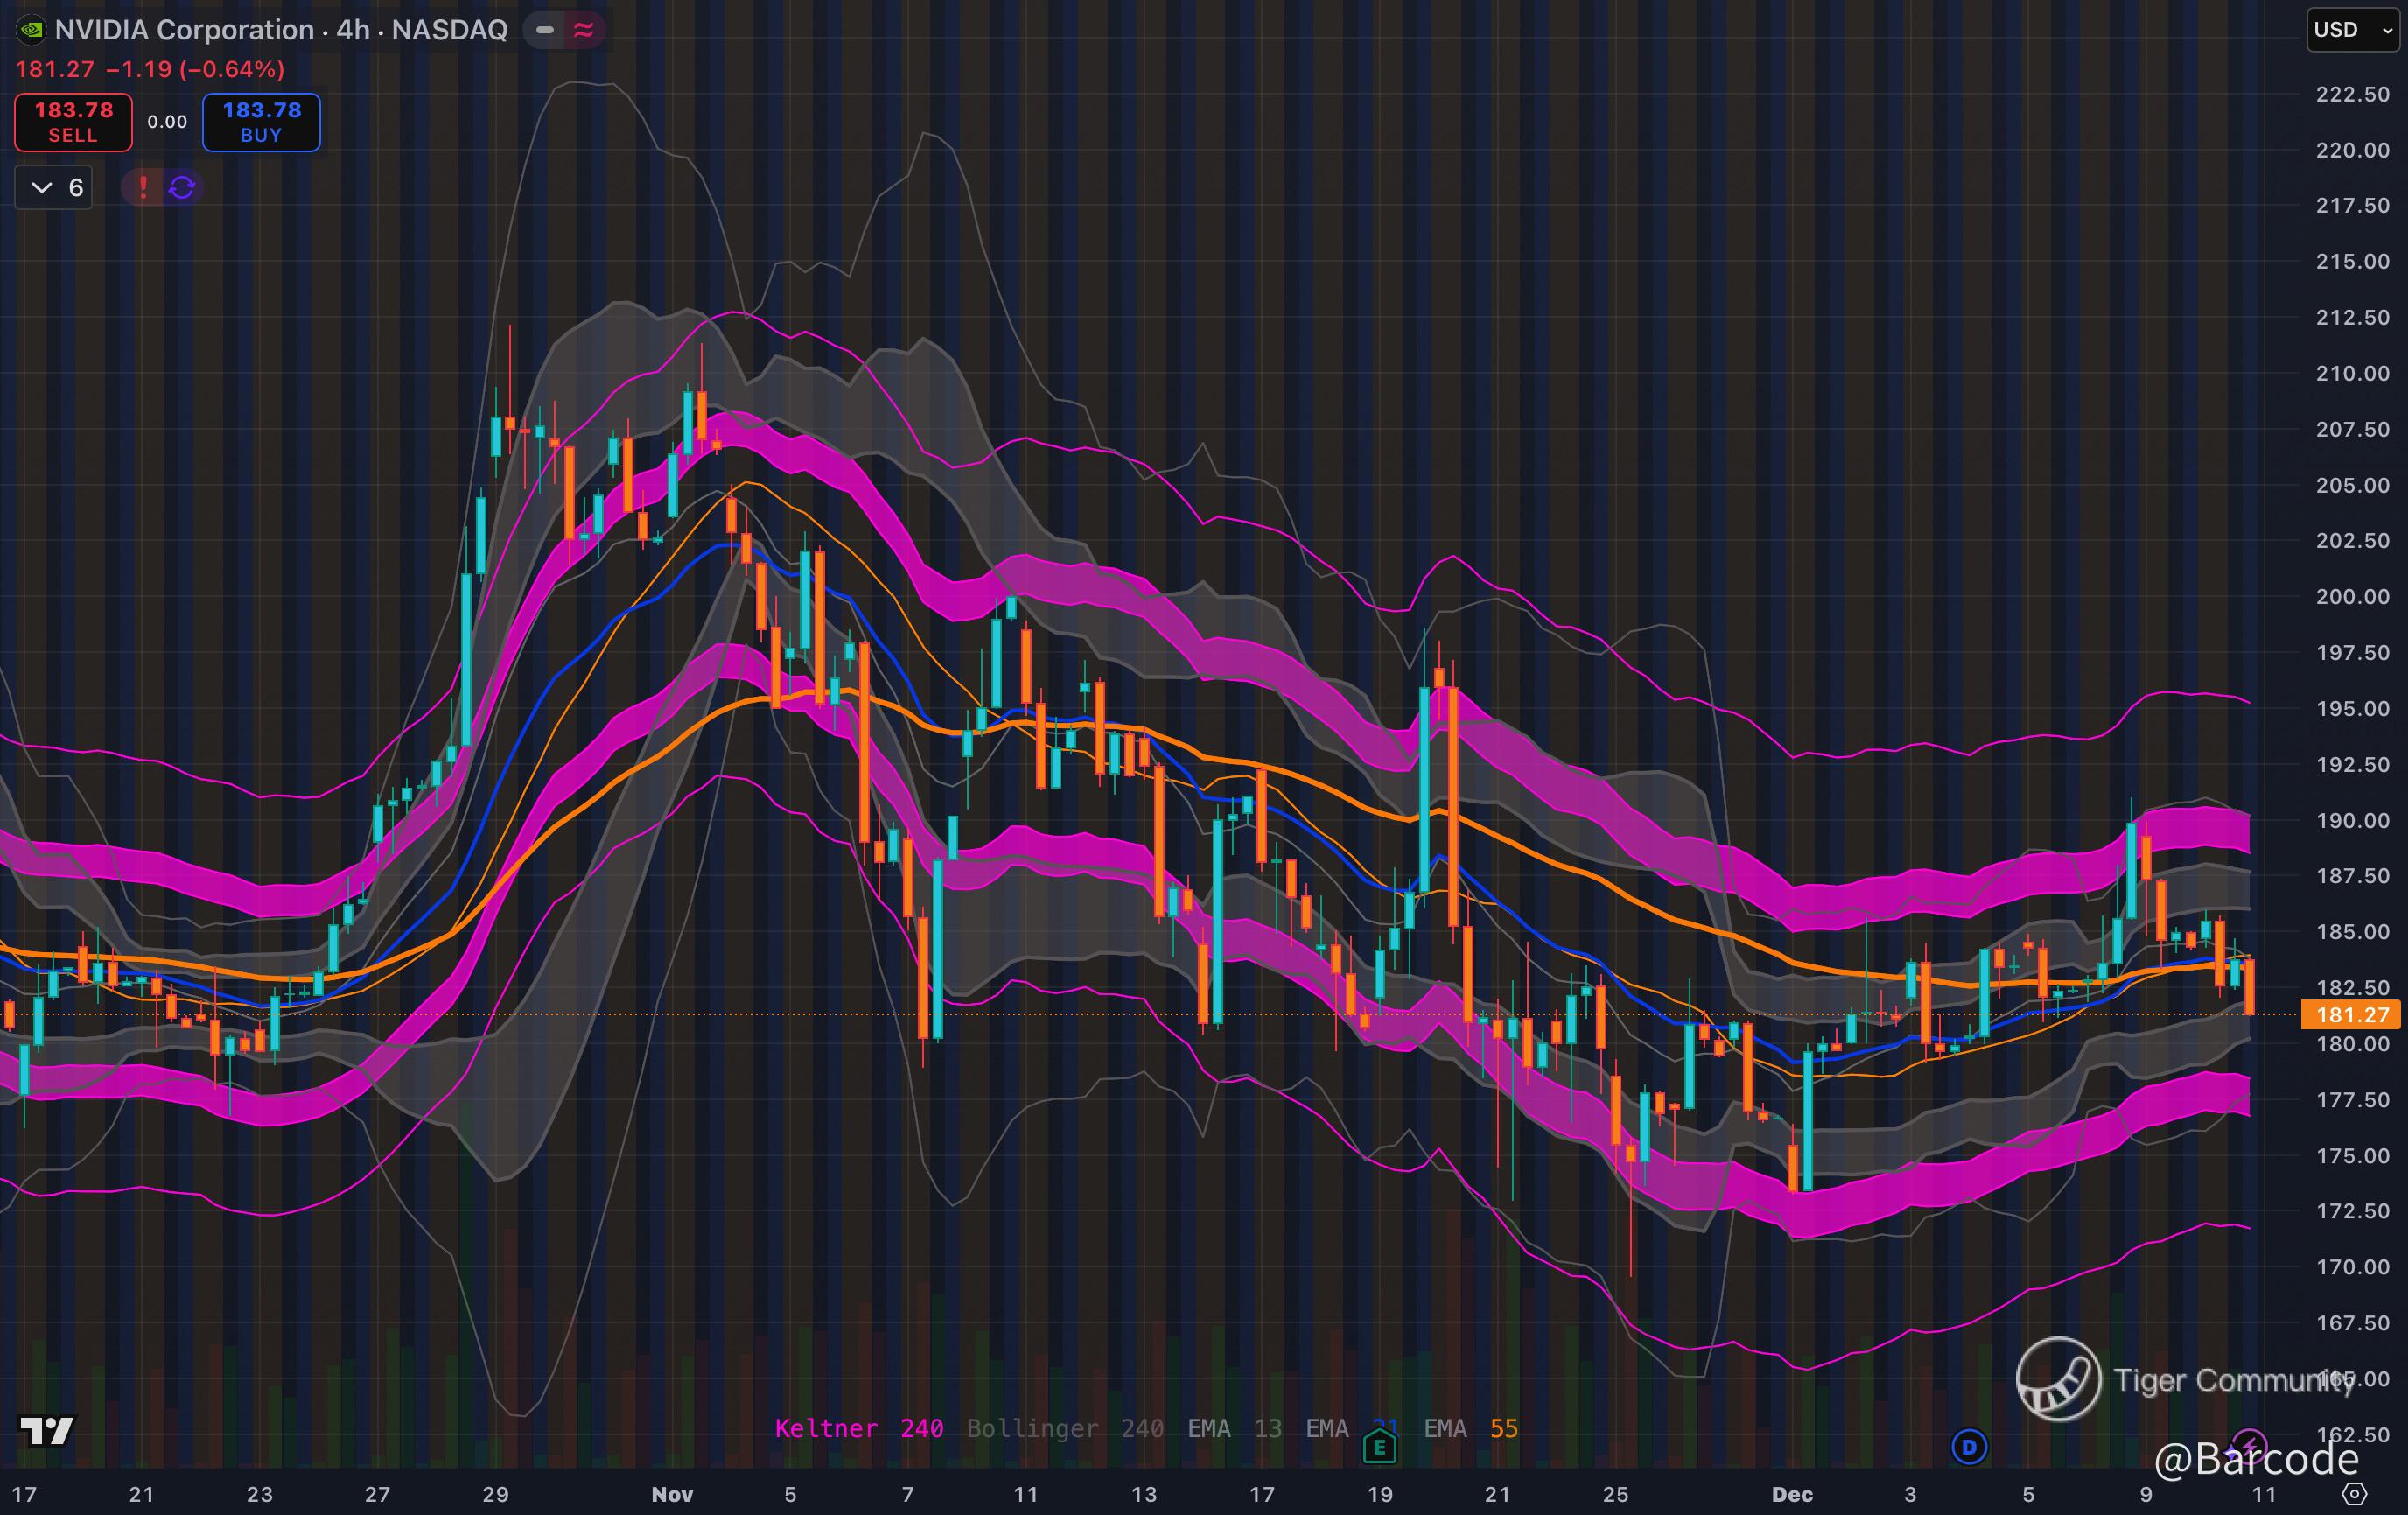2408x1515 pixels.
Task: Click the NVIDIA Corporation symbol title
Action: pyautogui.click(x=184, y=30)
